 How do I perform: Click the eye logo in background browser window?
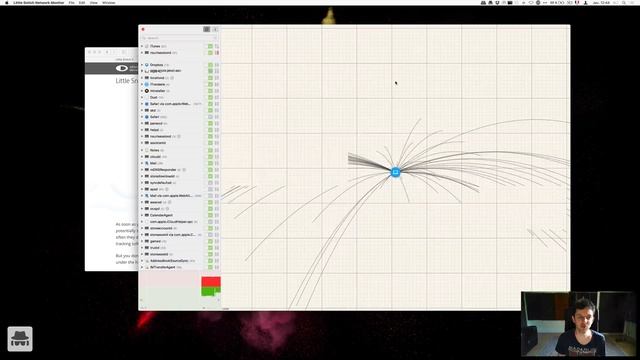122,68
